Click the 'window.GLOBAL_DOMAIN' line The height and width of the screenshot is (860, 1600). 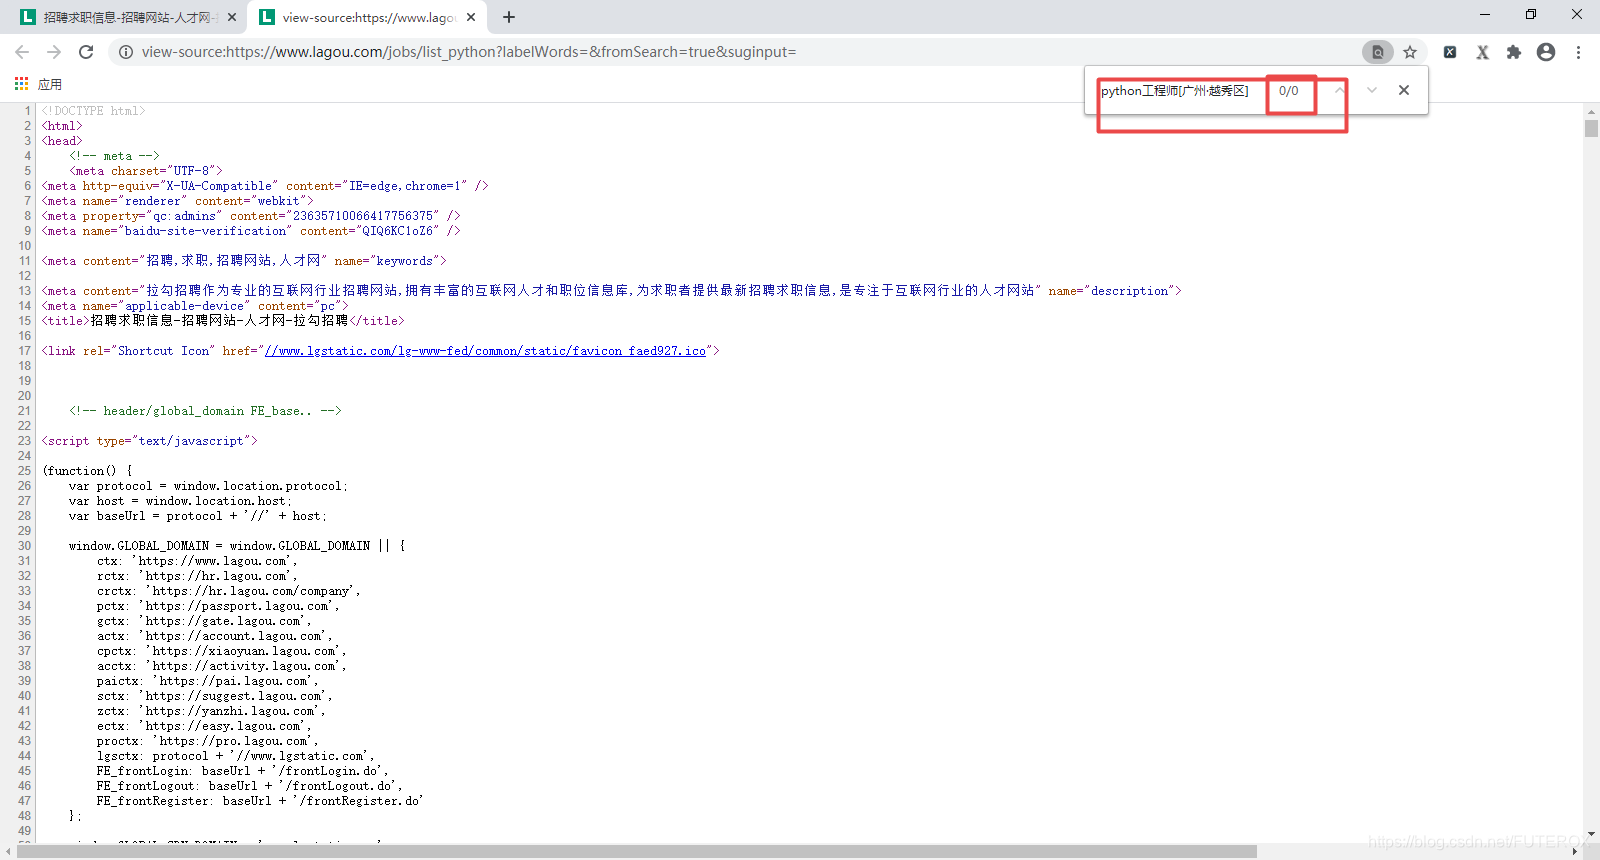pos(237,546)
